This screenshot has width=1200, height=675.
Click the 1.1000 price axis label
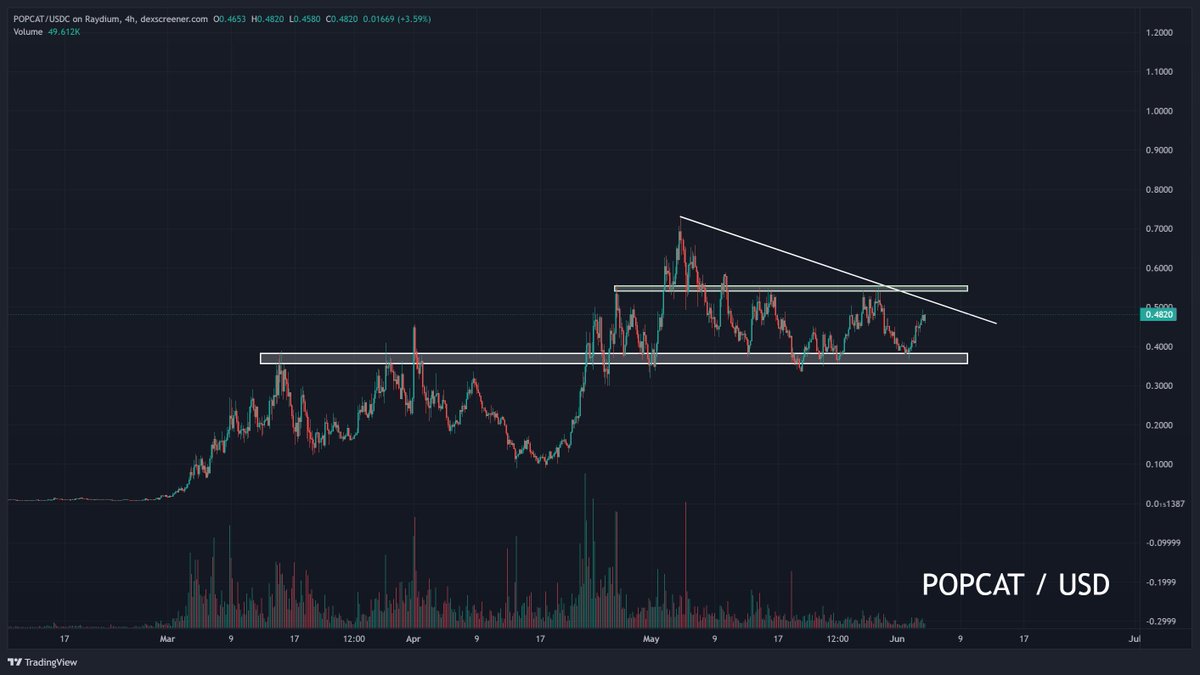pyautogui.click(x=1158, y=72)
